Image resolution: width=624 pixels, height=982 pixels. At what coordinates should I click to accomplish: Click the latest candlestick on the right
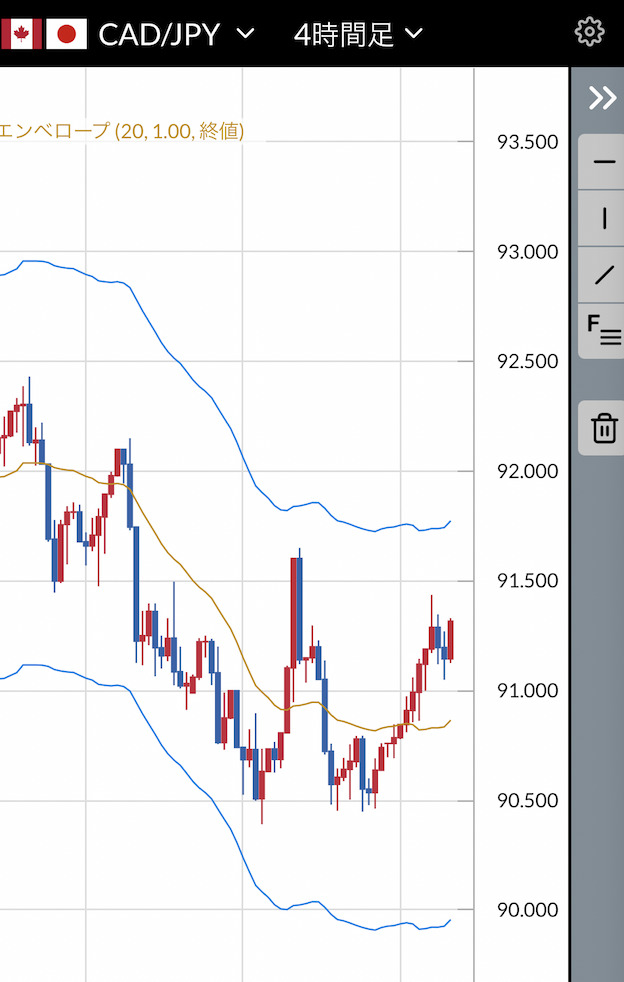(x=451, y=640)
